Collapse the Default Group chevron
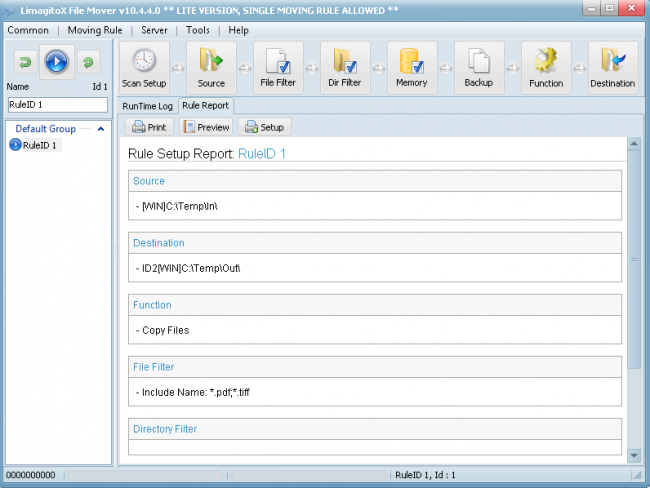This screenshot has width=650, height=488. click(100, 129)
